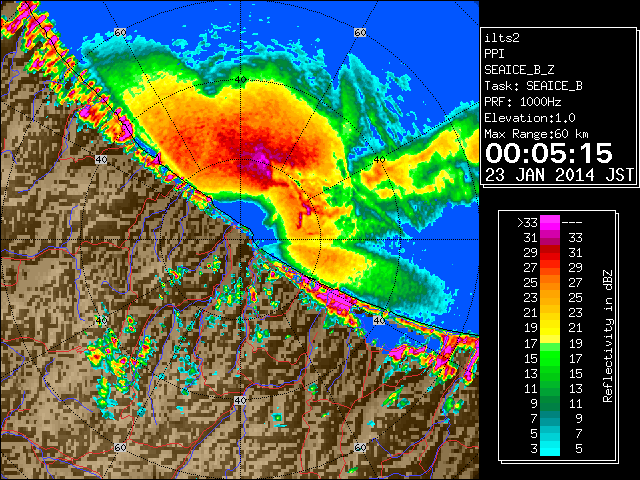Image resolution: width=640 pixels, height=480 pixels.
Task: Click the 40 km ring label due south
Action: (240, 400)
